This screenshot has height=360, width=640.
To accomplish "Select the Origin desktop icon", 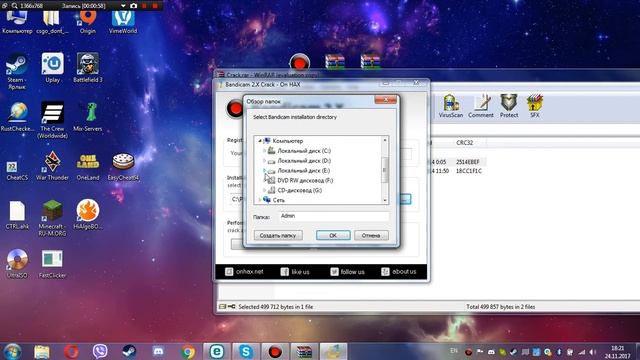I will [x=88, y=21].
